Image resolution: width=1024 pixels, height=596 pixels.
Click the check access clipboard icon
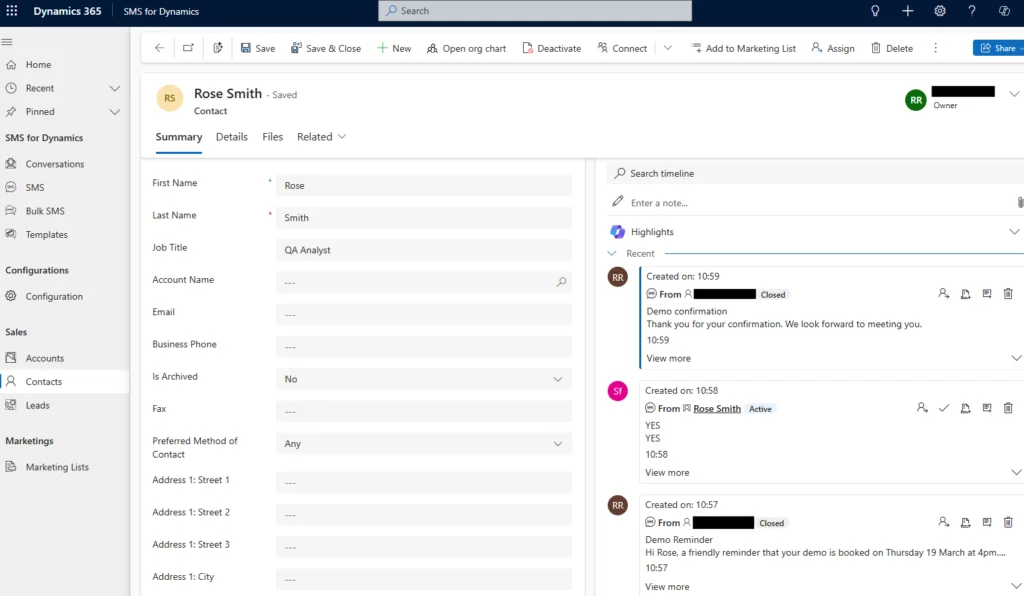click(218, 48)
